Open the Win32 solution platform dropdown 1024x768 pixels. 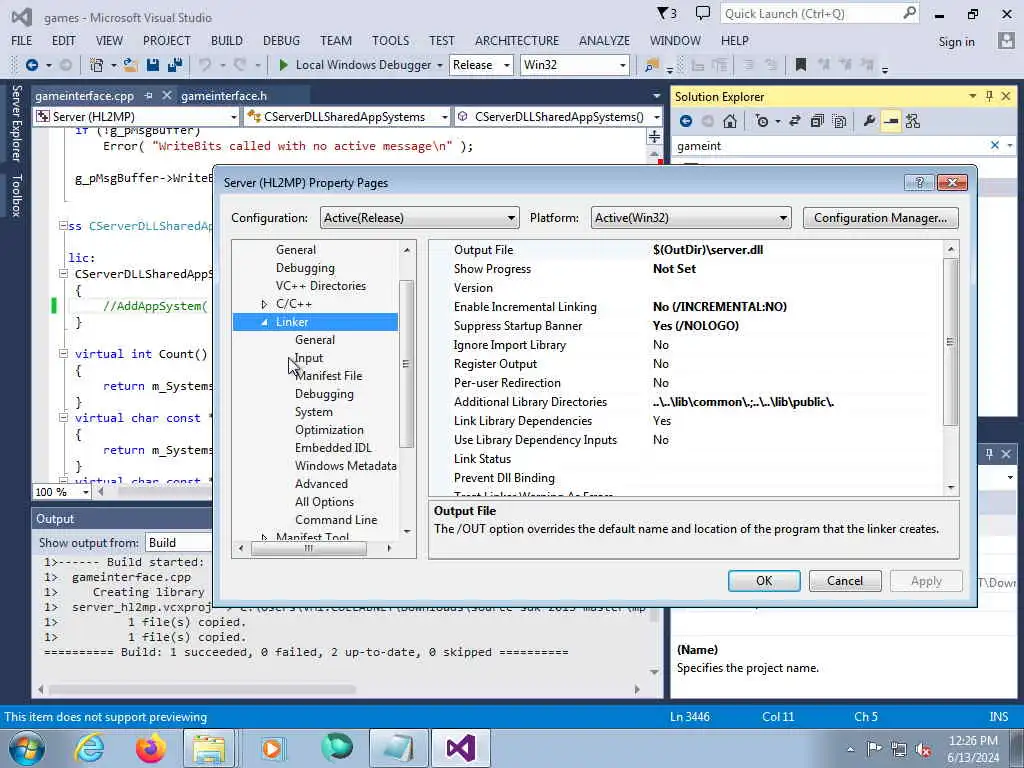575,65
